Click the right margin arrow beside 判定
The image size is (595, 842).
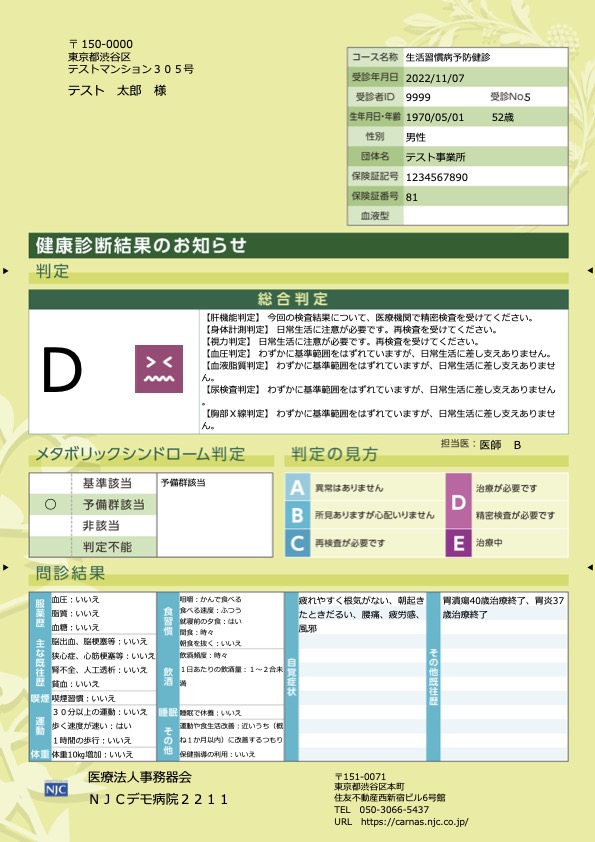coord(590,271)
